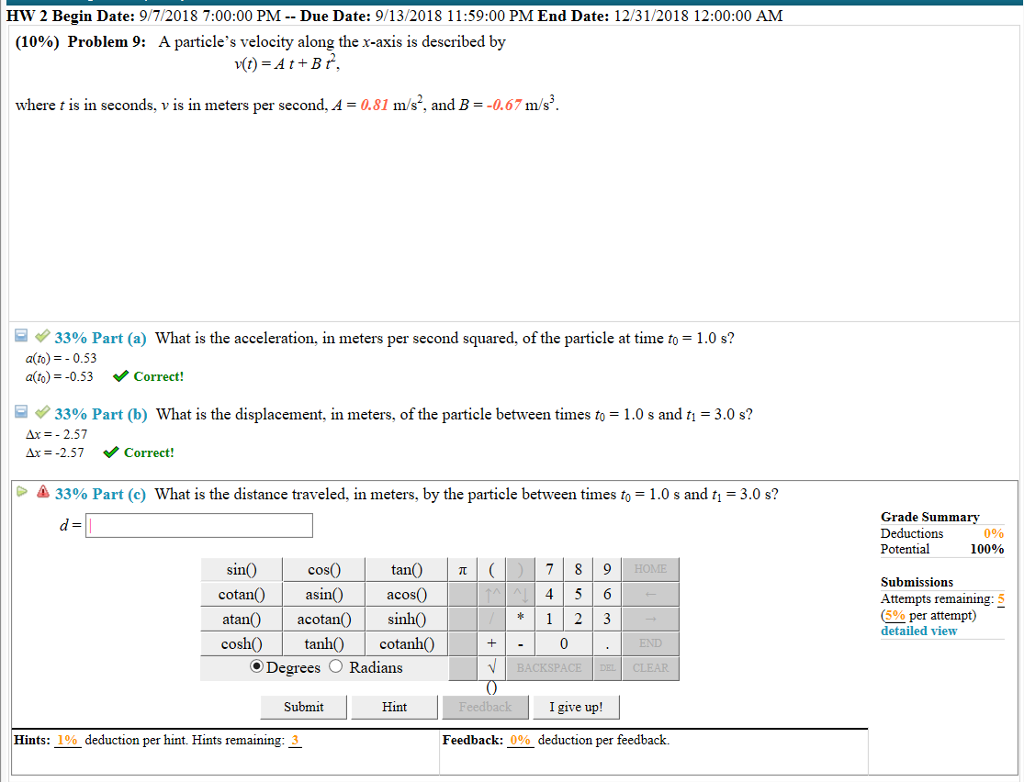Select the Degrees radio button
Image resolution: width=1024 pixels, height=782 pixels.
point(260,668)
